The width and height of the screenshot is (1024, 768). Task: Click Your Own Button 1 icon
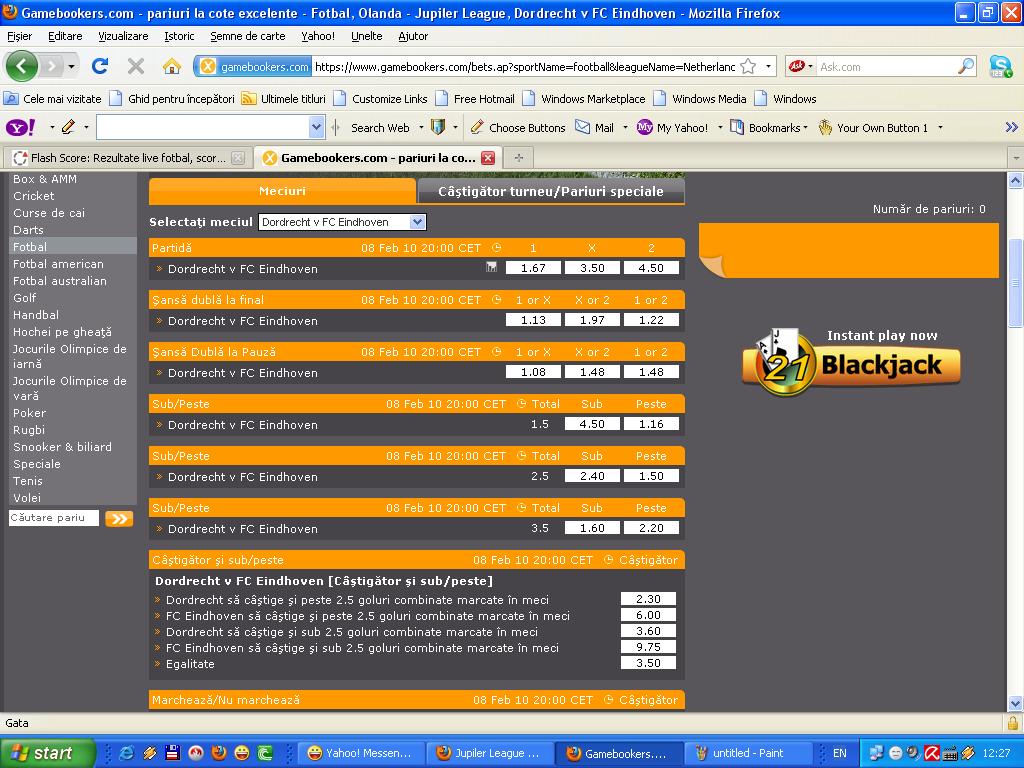pos(825,127)
